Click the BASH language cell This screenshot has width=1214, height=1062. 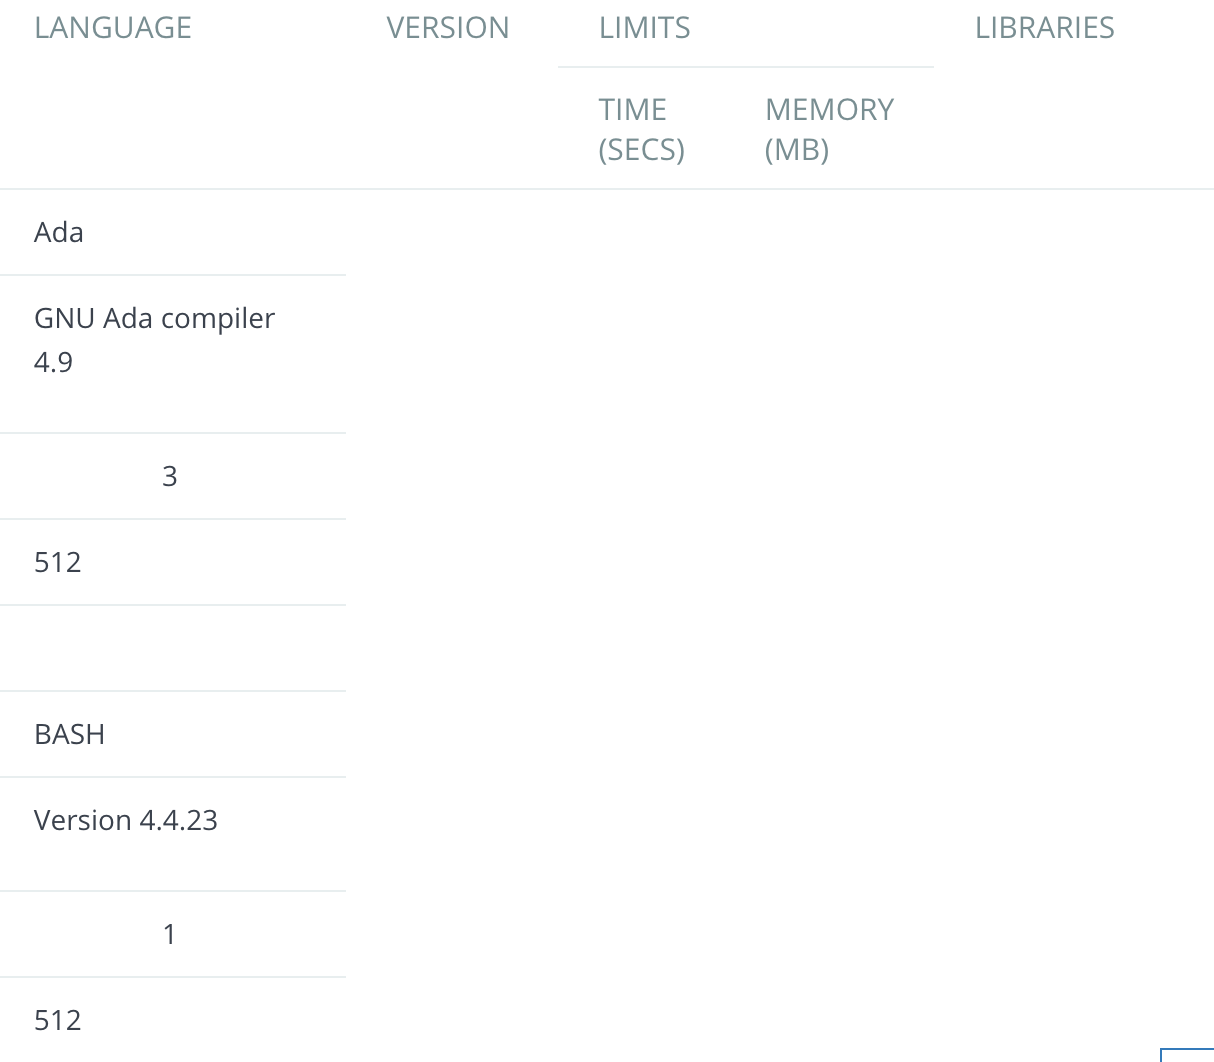coord(70,734)
